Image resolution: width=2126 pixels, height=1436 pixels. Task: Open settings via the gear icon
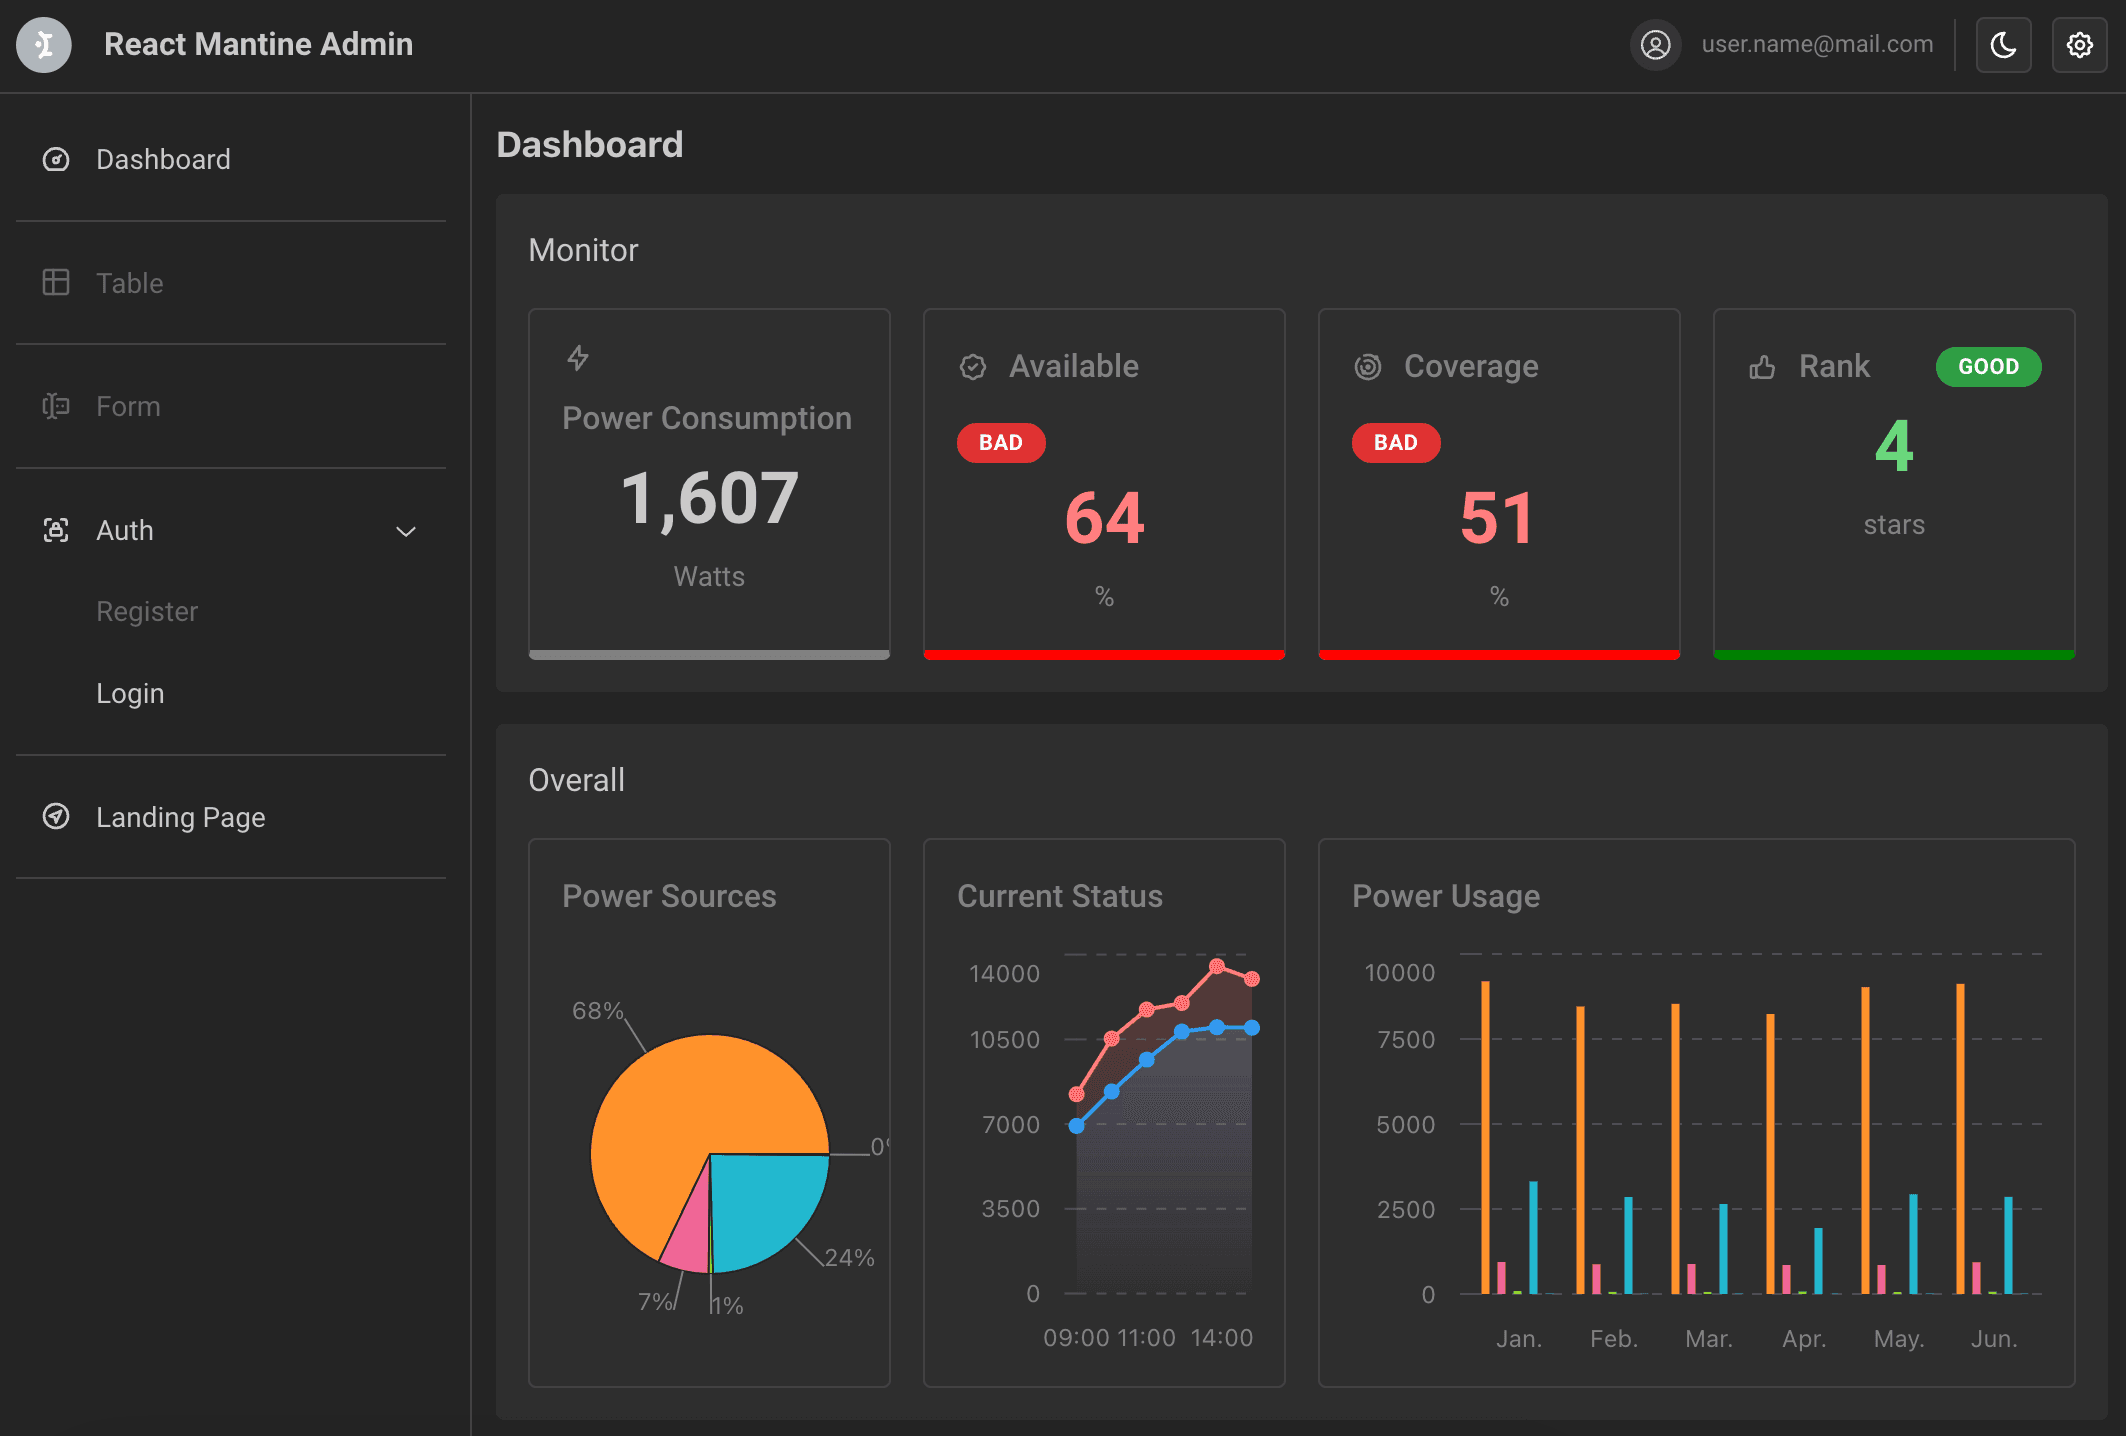[x=2079, y=45]
